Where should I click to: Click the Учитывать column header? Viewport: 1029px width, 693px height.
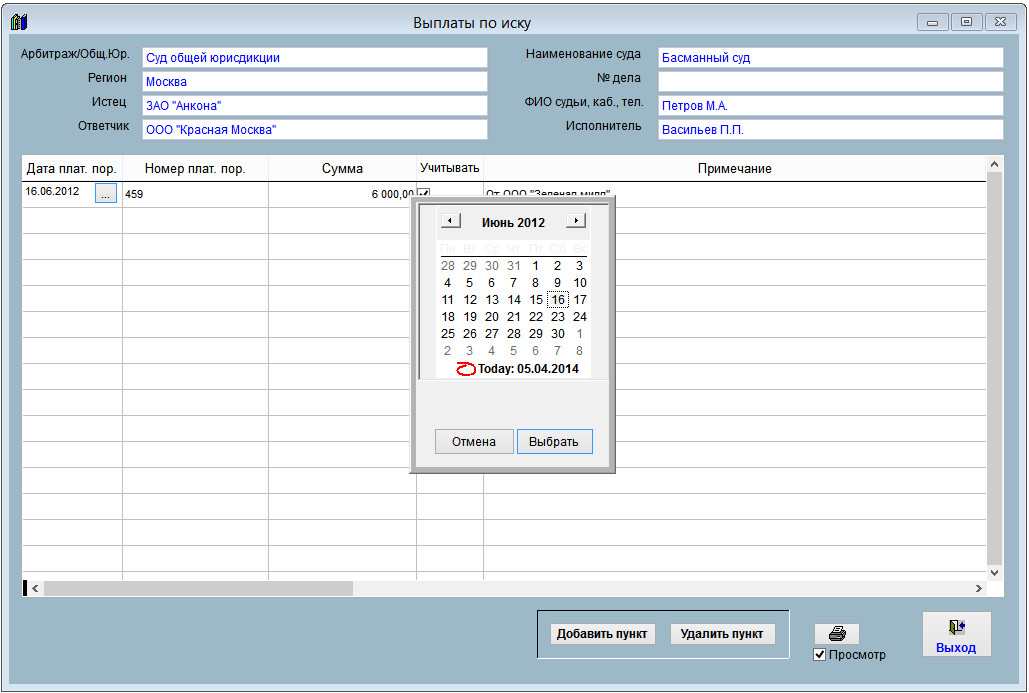(x=450, y=169)
